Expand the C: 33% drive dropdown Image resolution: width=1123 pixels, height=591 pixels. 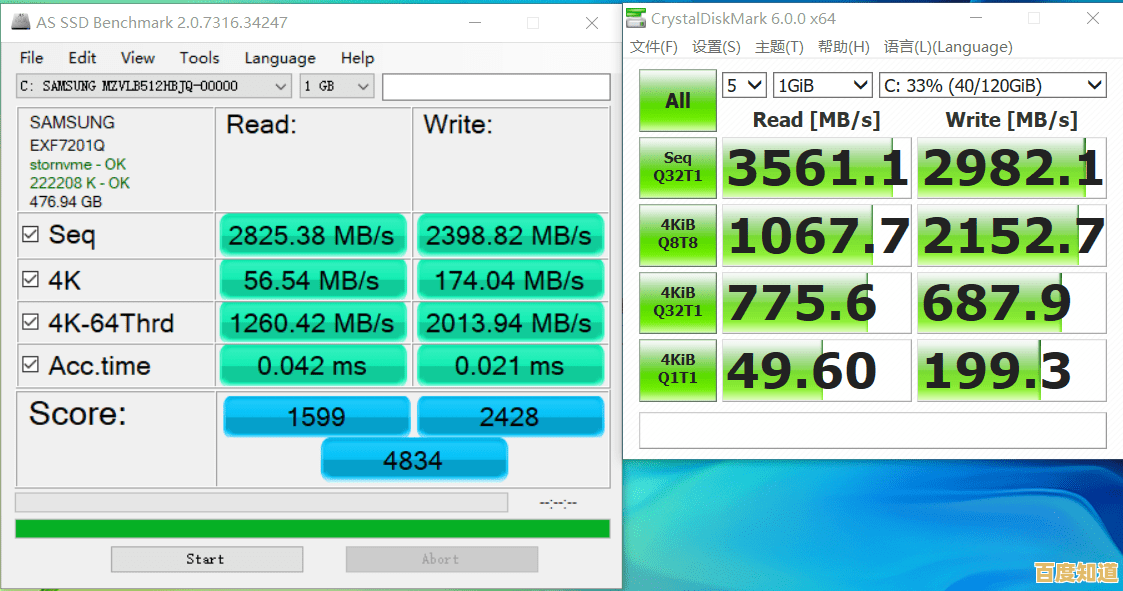(x=992, y=86)
